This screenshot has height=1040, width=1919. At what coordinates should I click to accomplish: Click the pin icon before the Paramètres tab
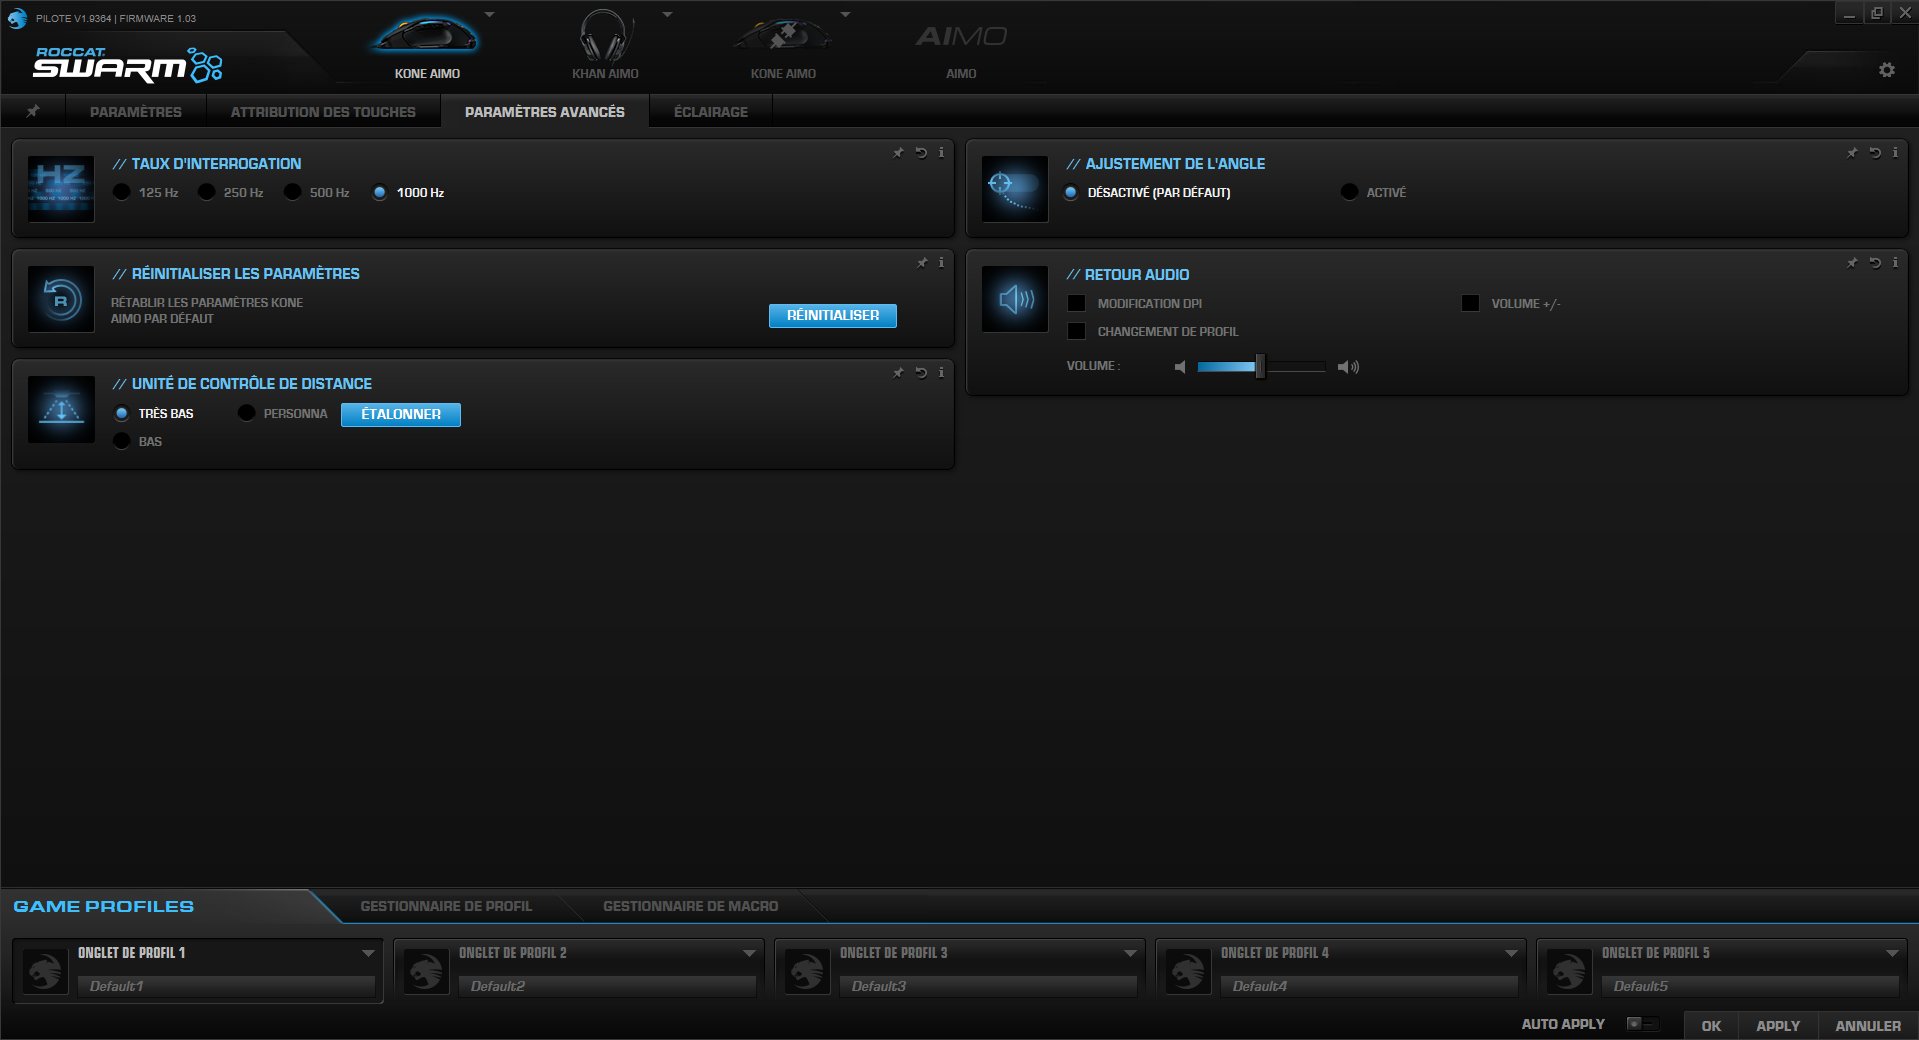click(33, 111)
